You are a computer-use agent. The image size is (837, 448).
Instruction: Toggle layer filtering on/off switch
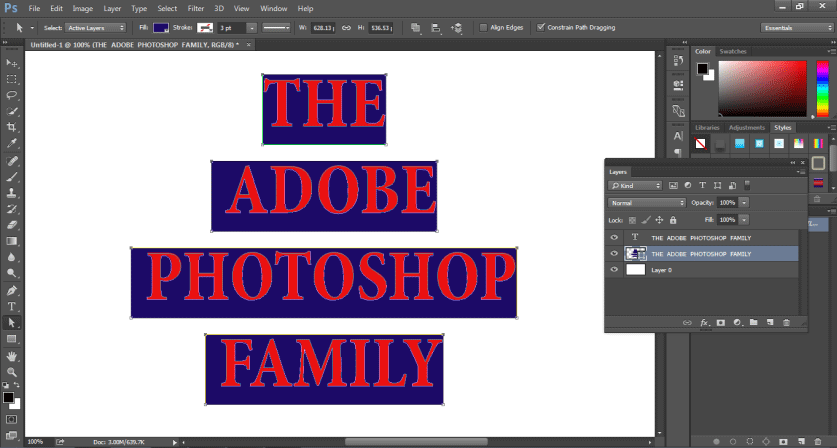point(747,185)
